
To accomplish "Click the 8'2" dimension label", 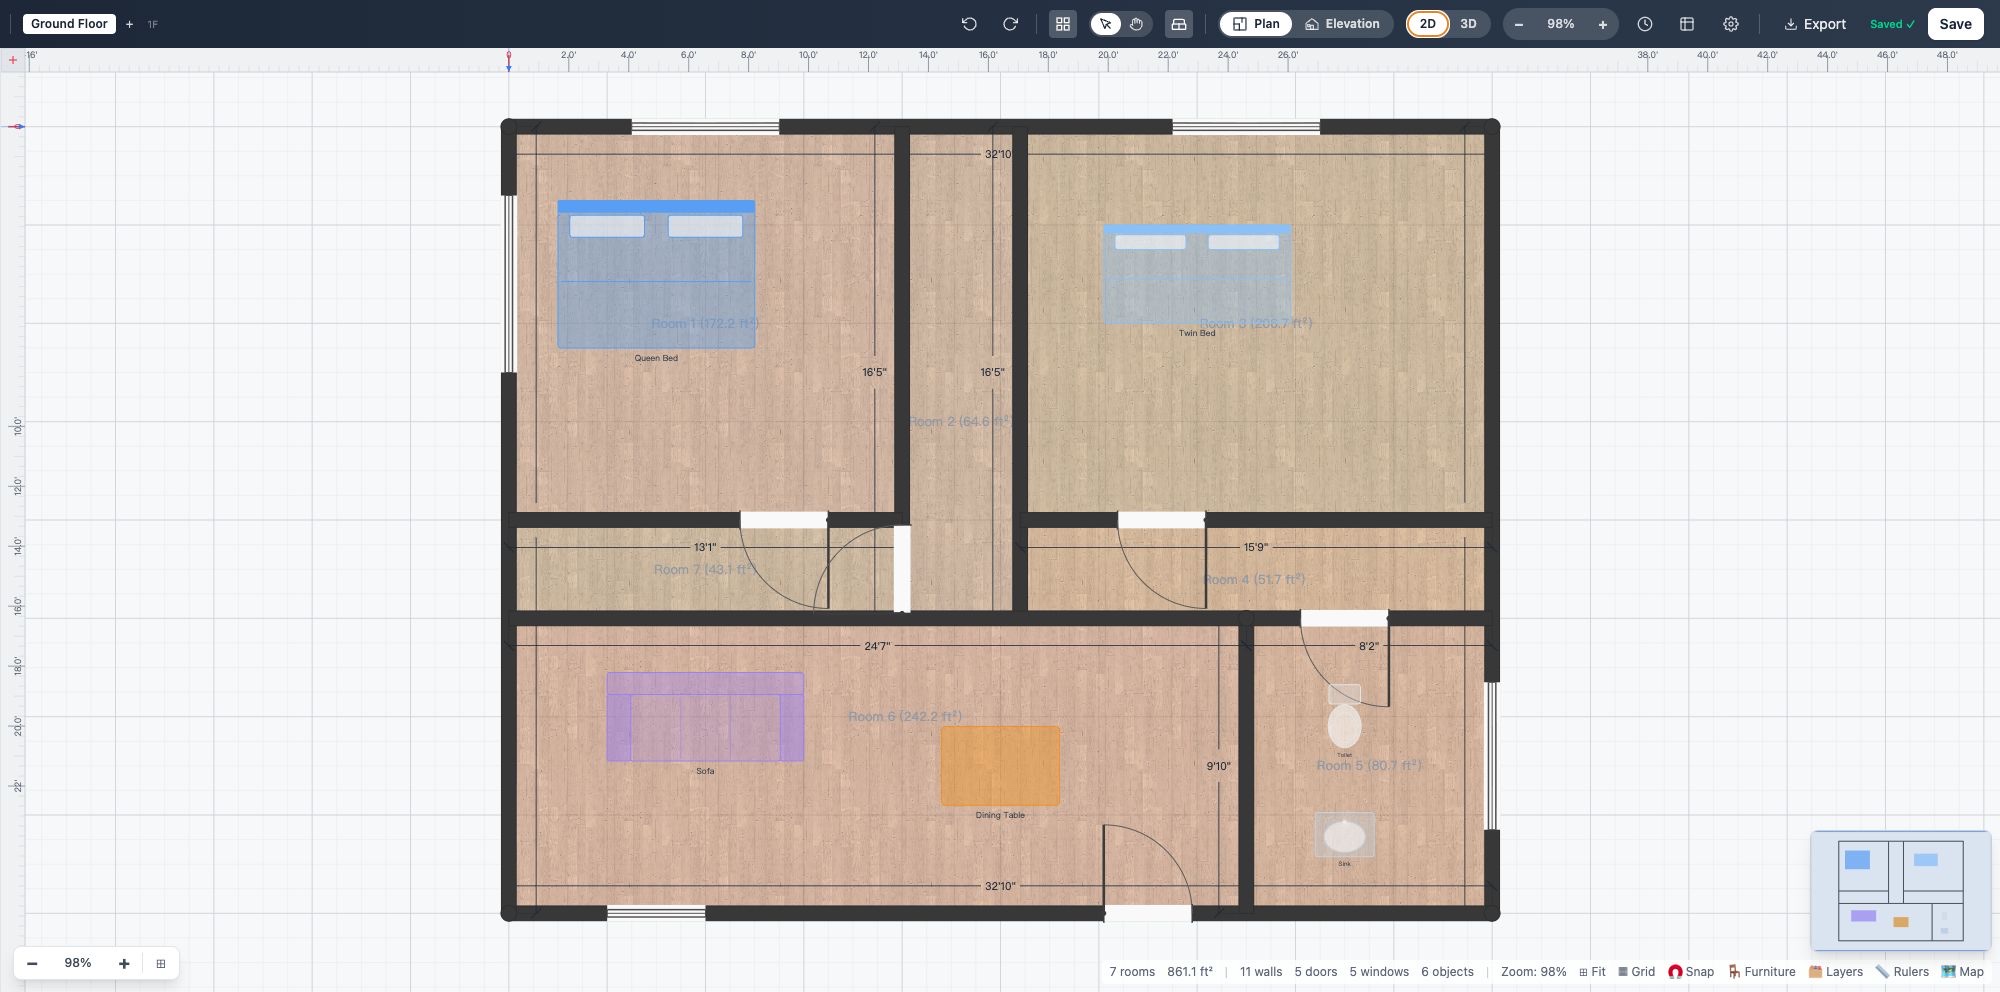I will 1369,646.
